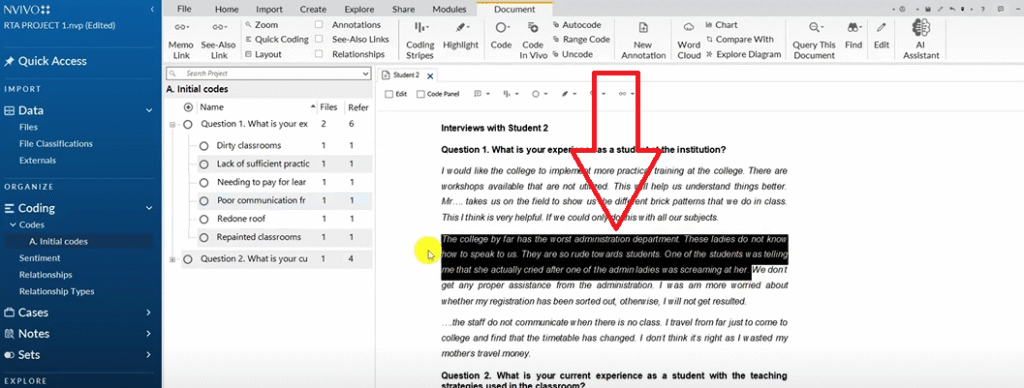Tick the Annotations checkbox in ribbon

pos(319,25)
